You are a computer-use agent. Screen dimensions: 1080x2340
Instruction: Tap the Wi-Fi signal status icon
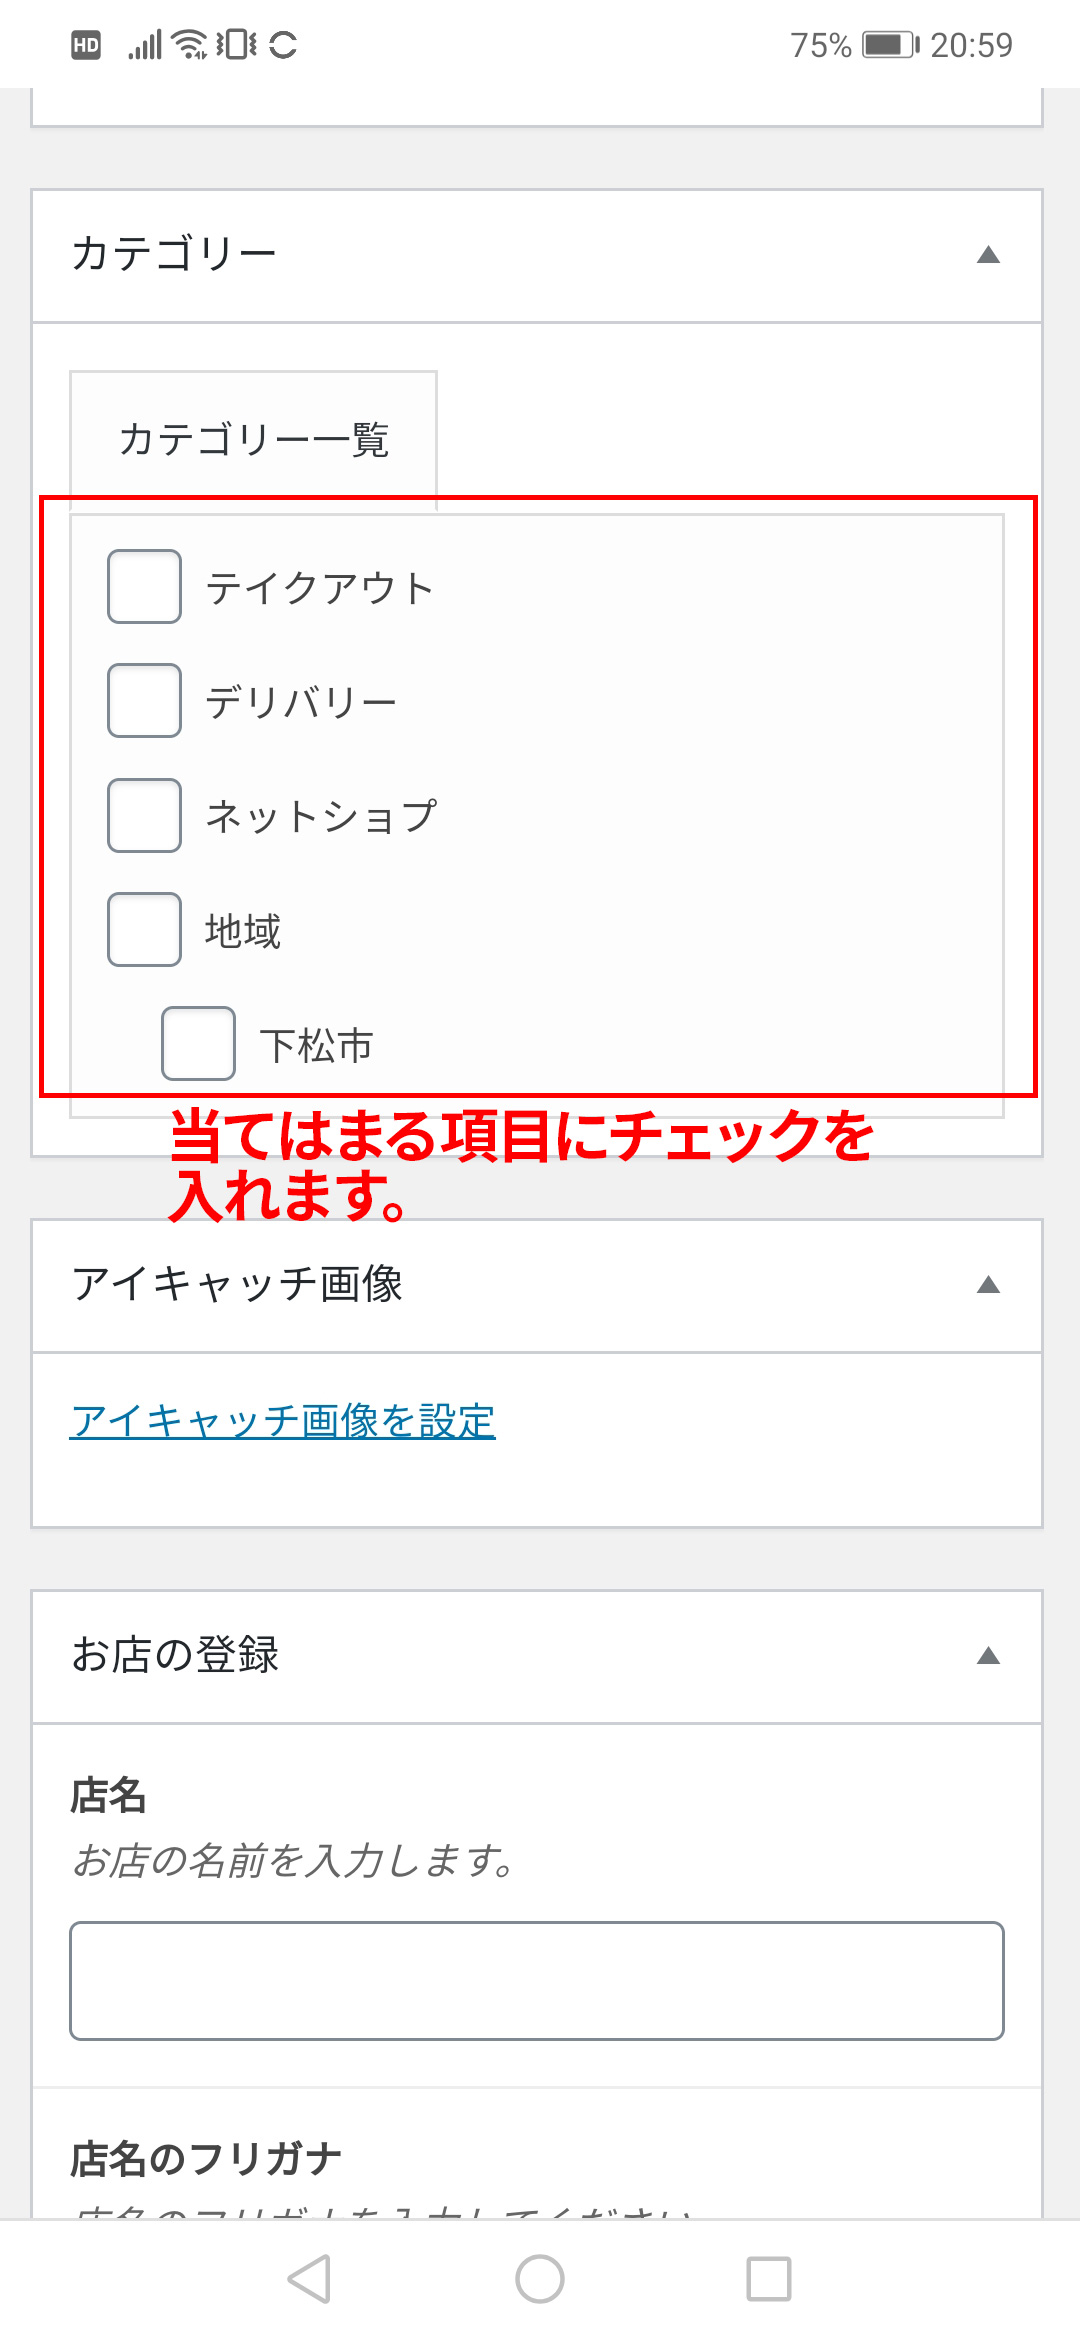point(189,45)
